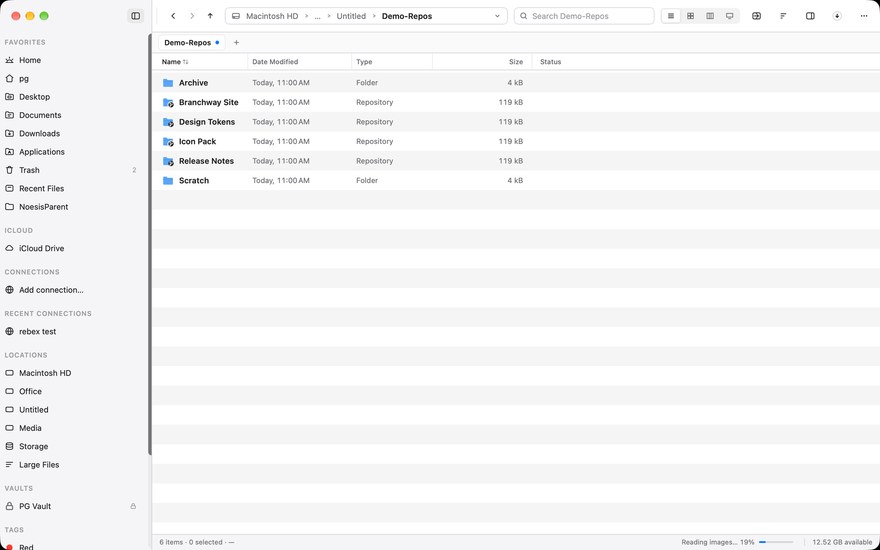Select the Design Tokens repository icon
The height and width of the screenshot is (550, 880).
click(168, 122)
